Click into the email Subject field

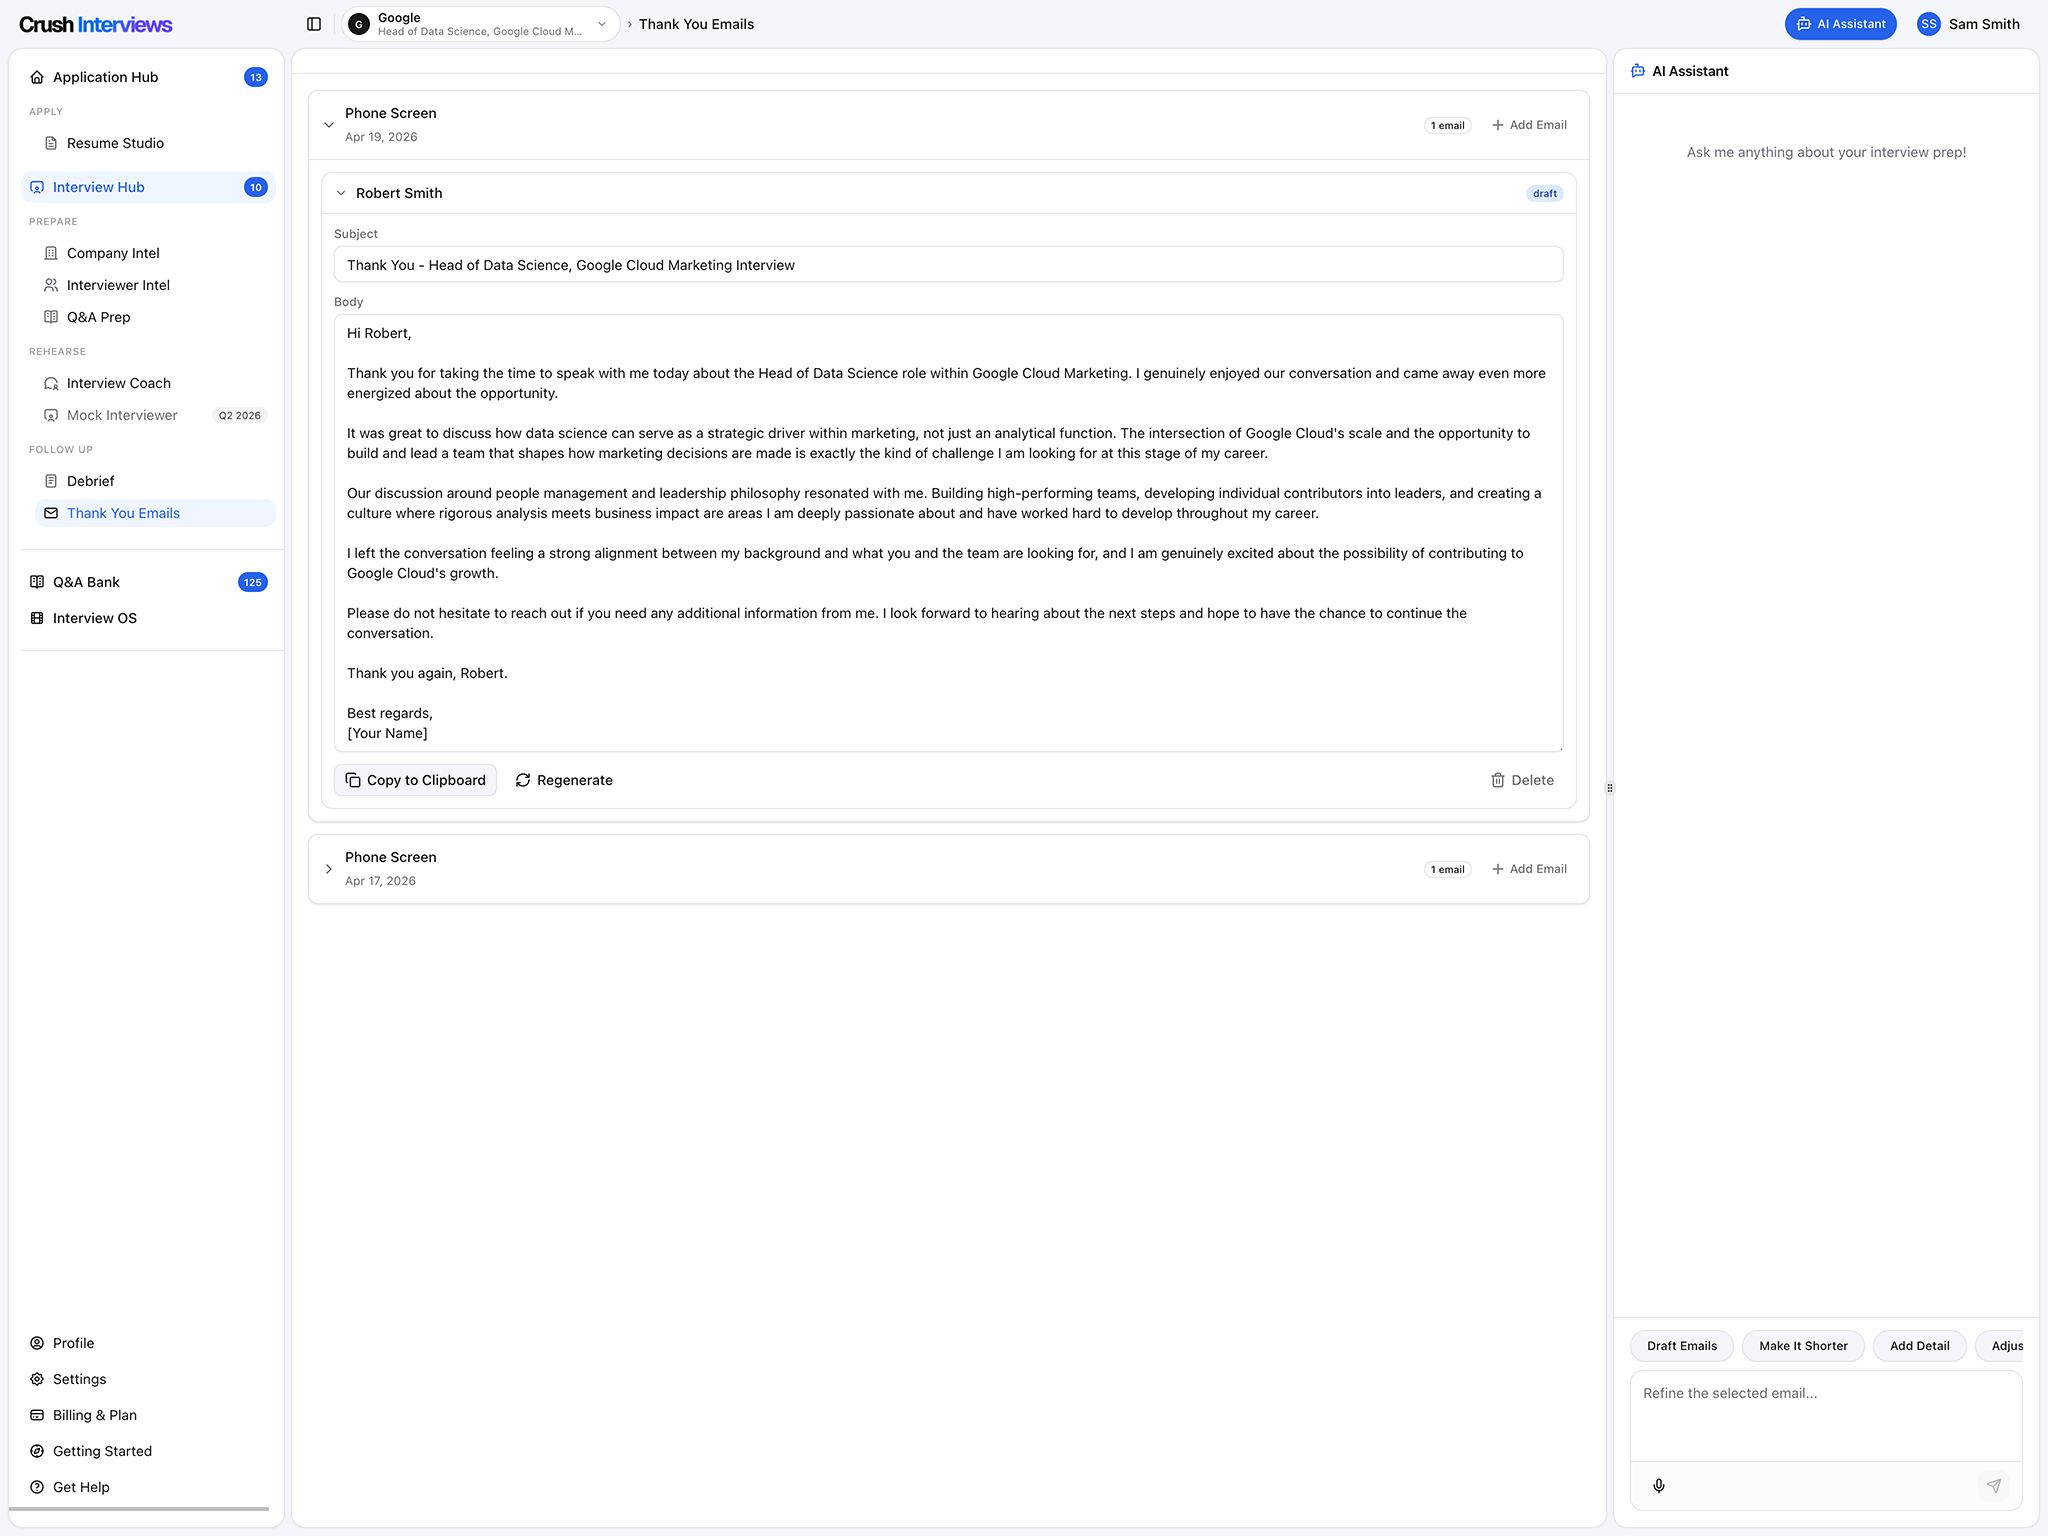click(948, 265)
